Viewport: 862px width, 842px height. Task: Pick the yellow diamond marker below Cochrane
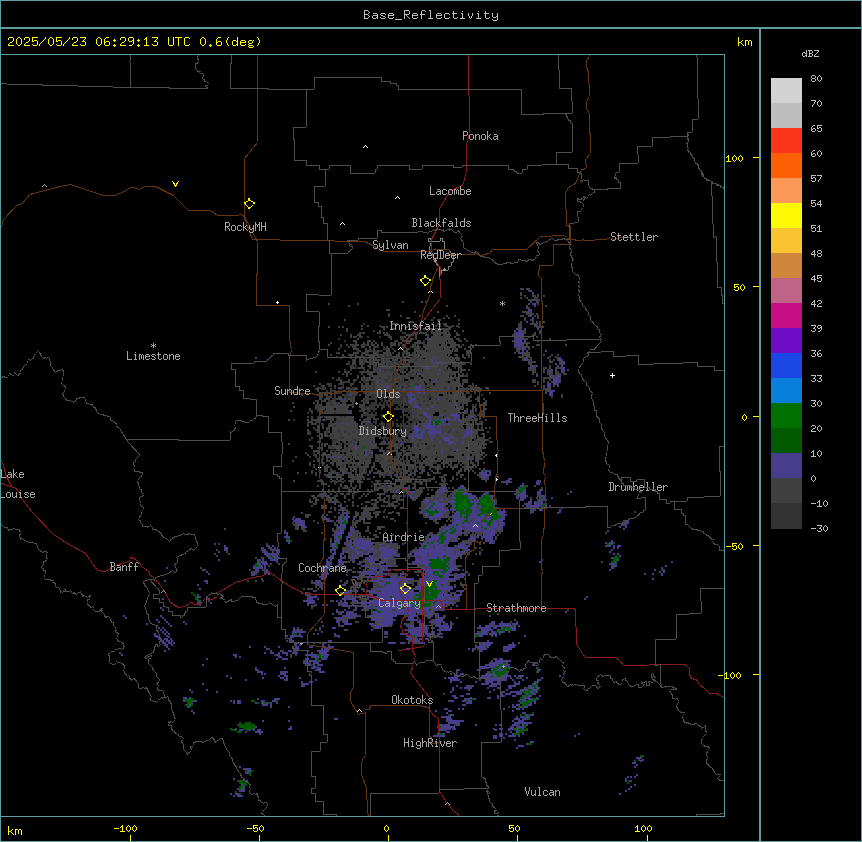[x=340, y=591]
